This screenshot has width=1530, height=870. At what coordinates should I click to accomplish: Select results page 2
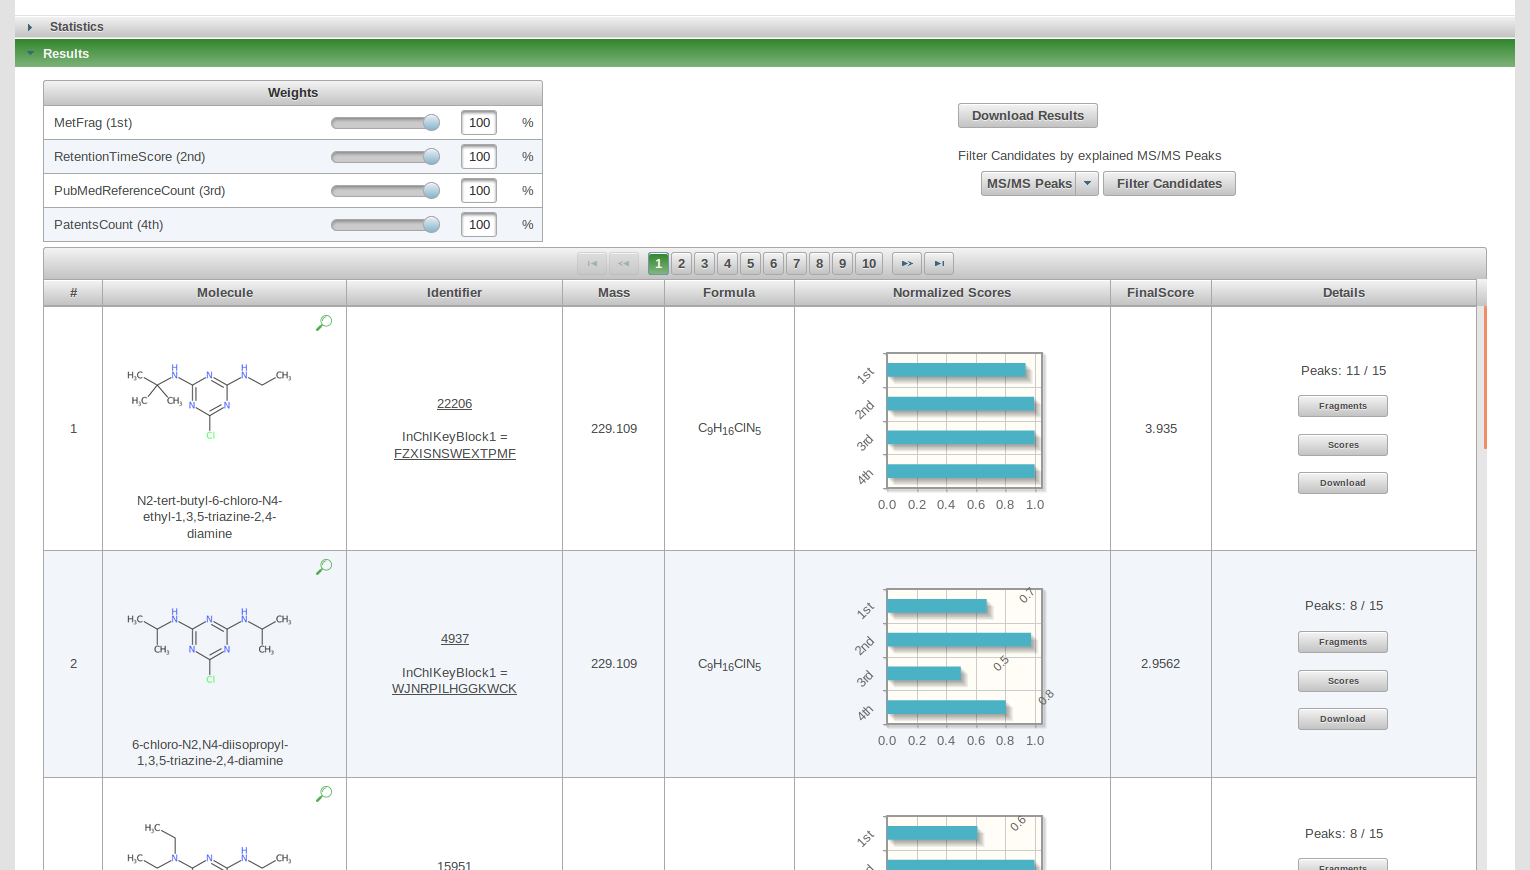tap(681, 263)
